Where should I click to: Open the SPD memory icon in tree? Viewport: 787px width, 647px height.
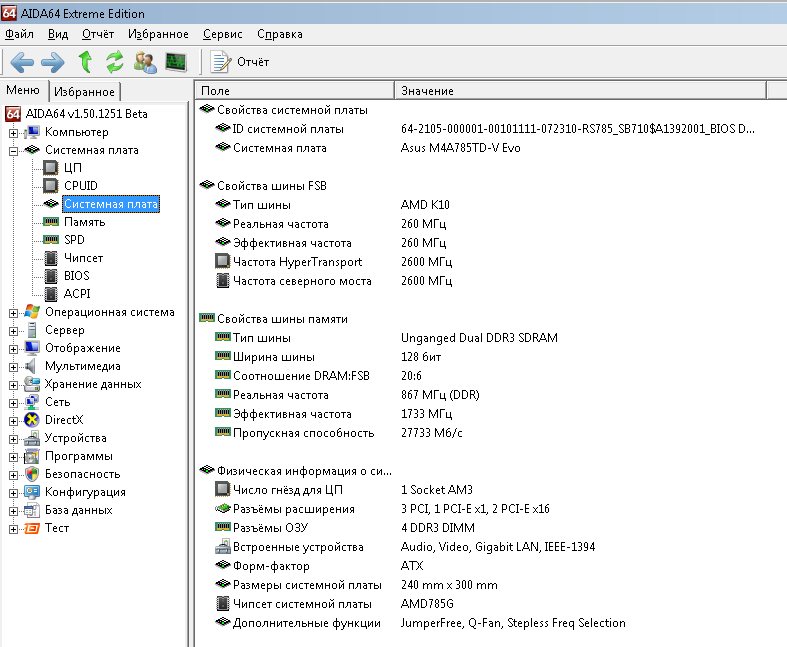point(51,239)
